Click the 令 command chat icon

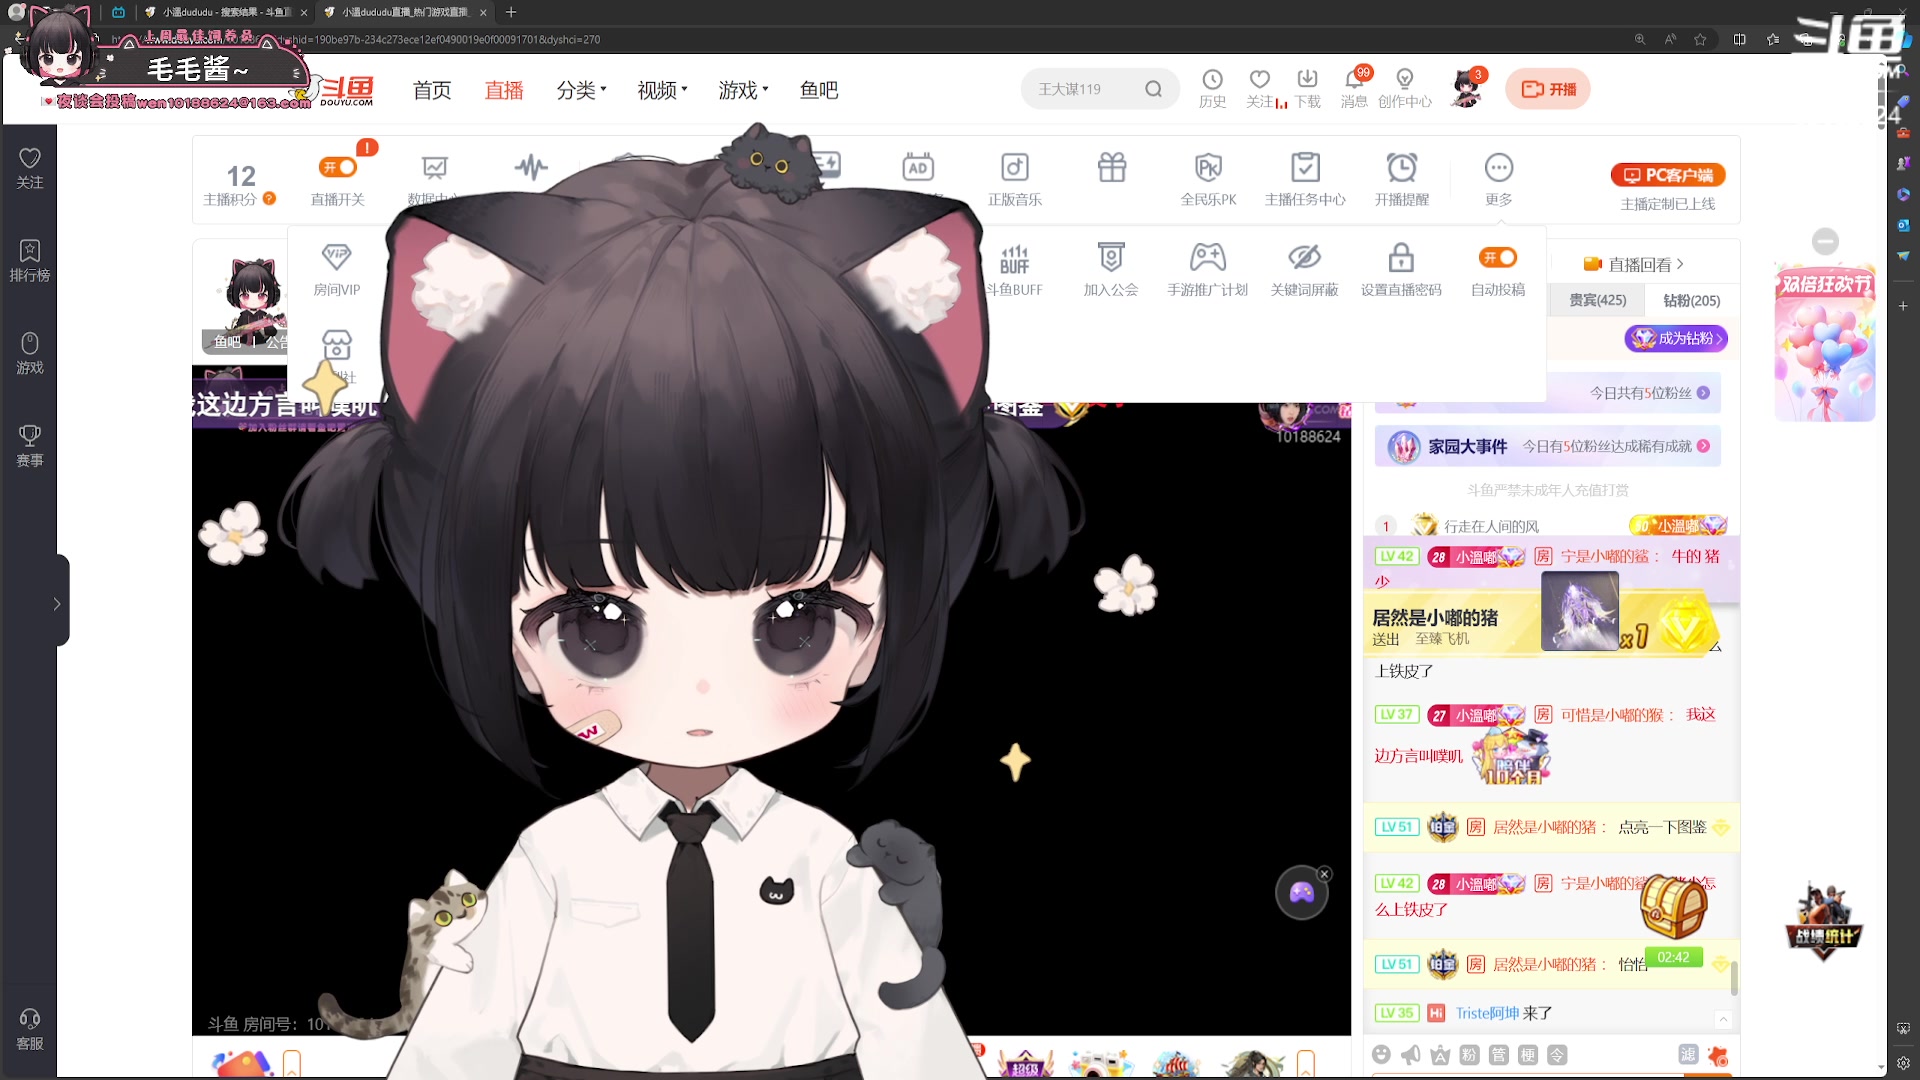click(x=1557, y=1054)
